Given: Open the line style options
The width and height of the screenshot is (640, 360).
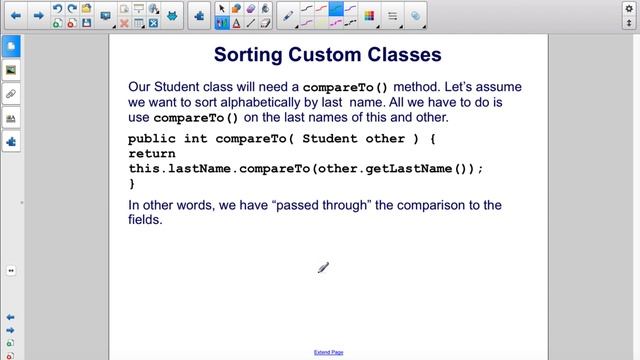Looking at the screenshot, I should click(393, 16).
